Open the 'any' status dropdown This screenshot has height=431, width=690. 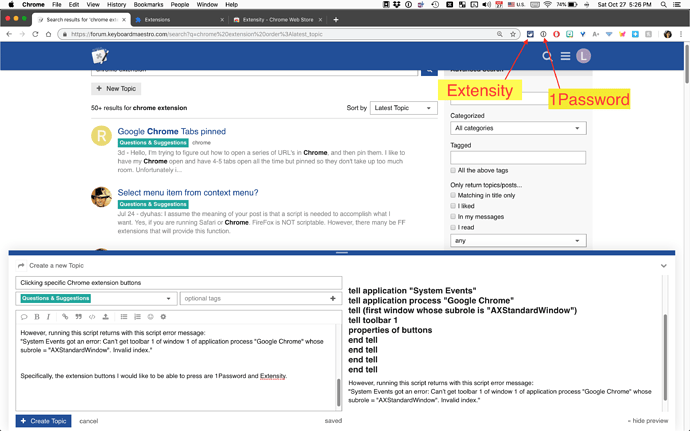pos(518,241)
